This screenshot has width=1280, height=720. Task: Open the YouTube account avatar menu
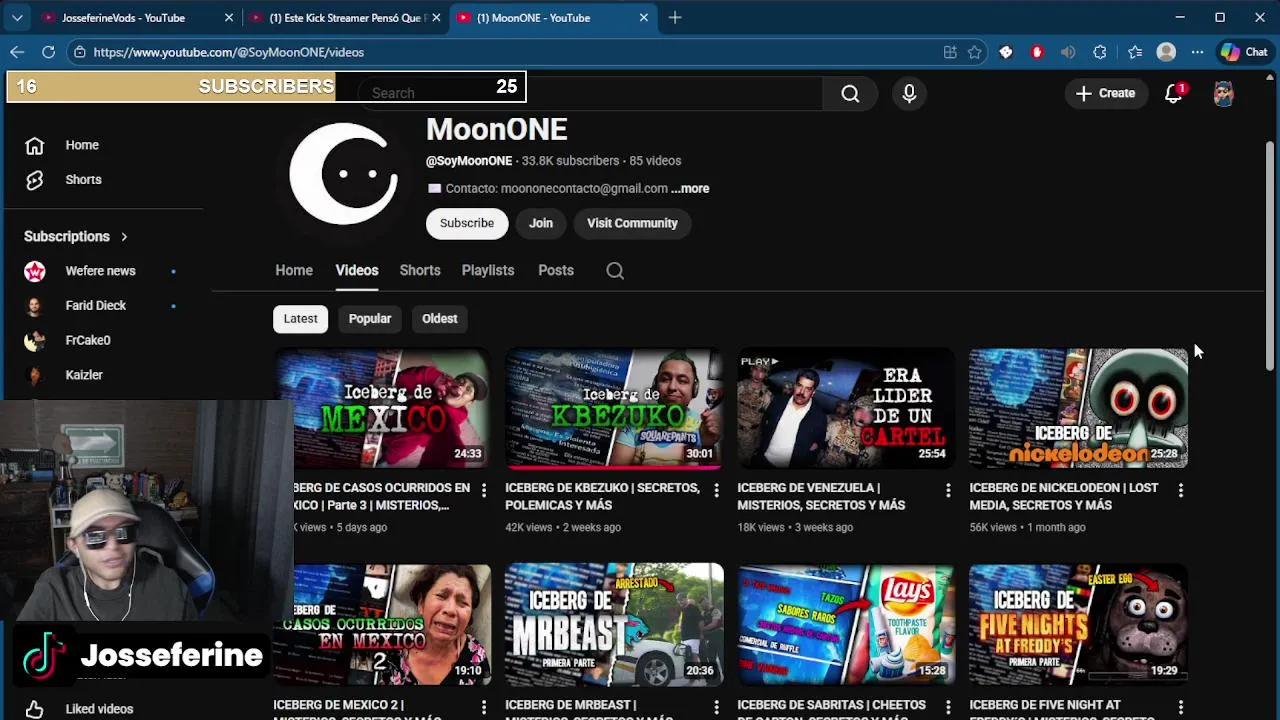1223,93
